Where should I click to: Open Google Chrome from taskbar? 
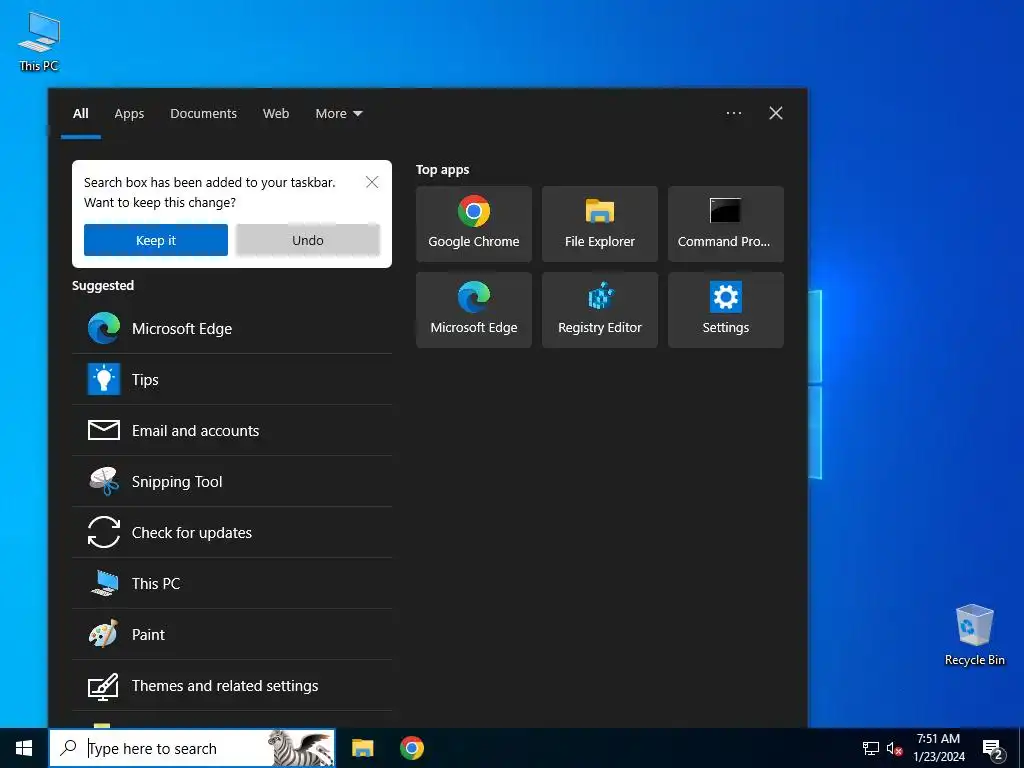(x=411, y=748)
